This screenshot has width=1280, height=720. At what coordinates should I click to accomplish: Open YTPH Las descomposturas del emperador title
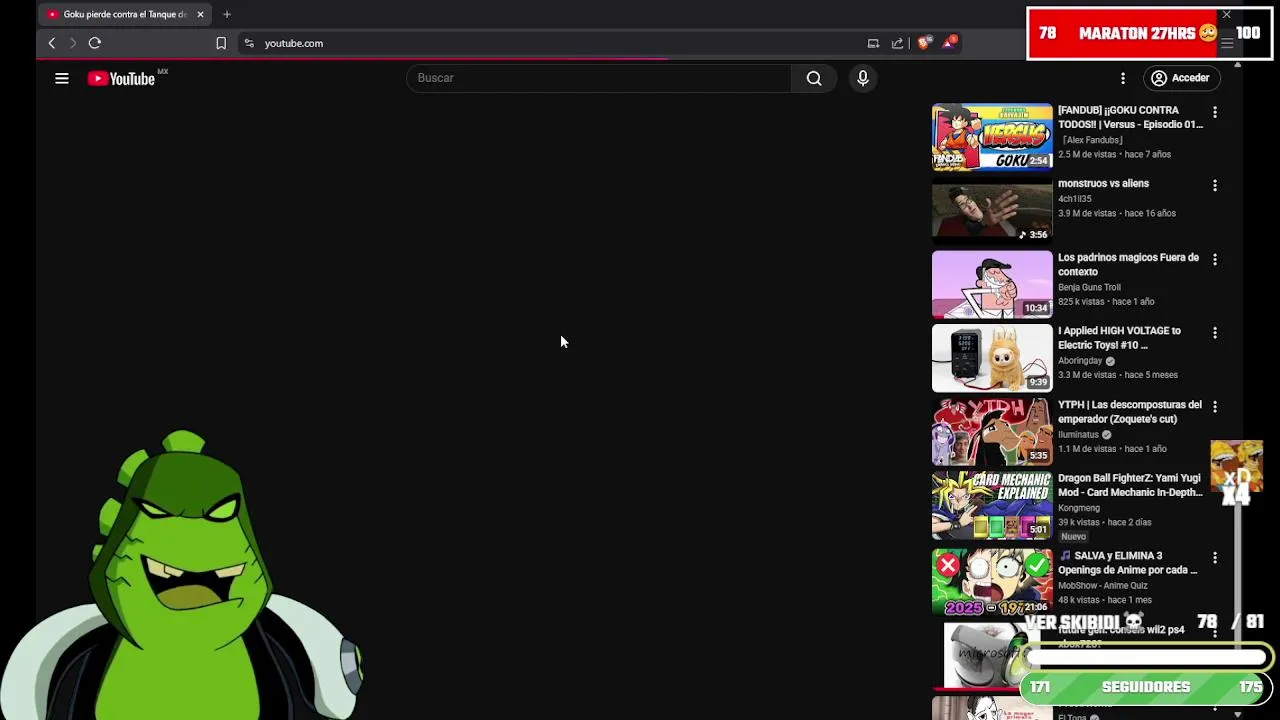click(1130, 412)
